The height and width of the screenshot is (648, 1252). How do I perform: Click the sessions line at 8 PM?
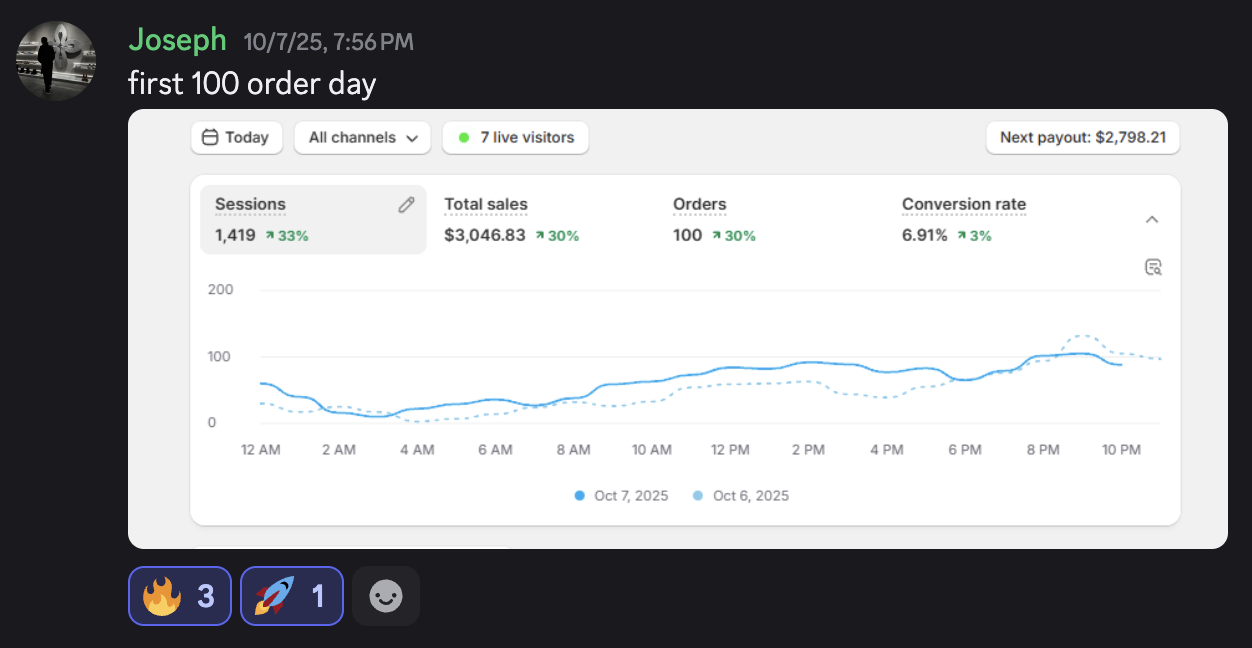click(1043, 356)
